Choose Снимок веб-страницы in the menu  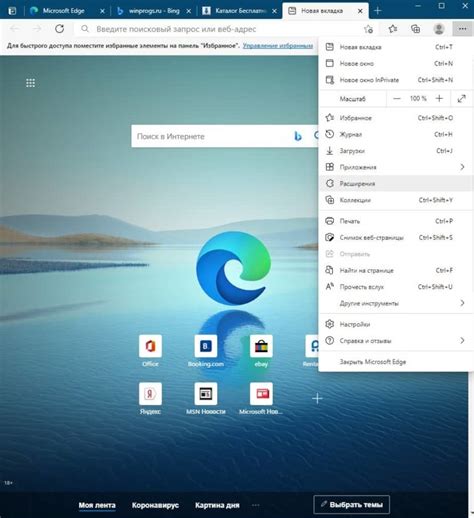click(396, 237)
